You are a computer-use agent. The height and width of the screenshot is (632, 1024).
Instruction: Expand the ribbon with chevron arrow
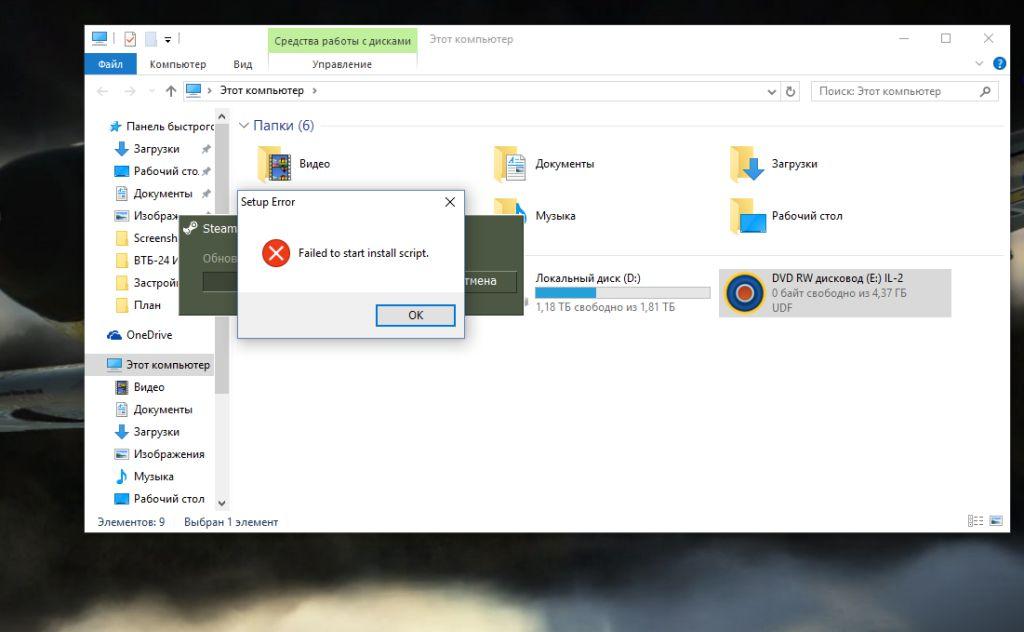click(979, 63)
